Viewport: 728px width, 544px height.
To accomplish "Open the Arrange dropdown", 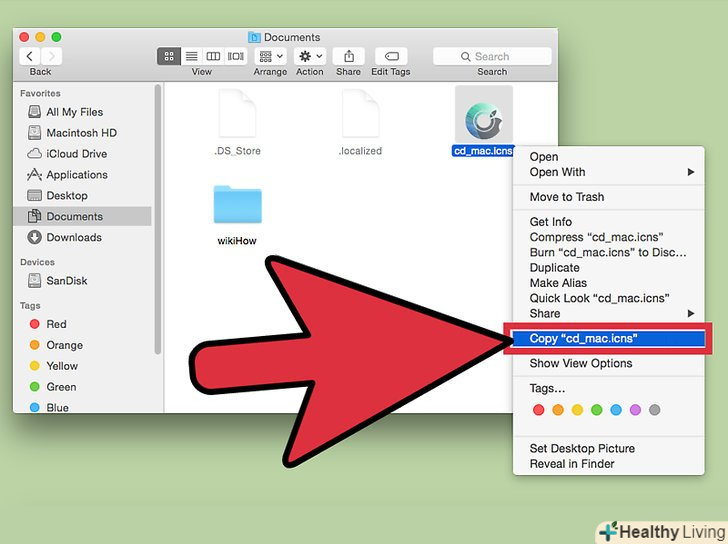I will pos(271,57).
